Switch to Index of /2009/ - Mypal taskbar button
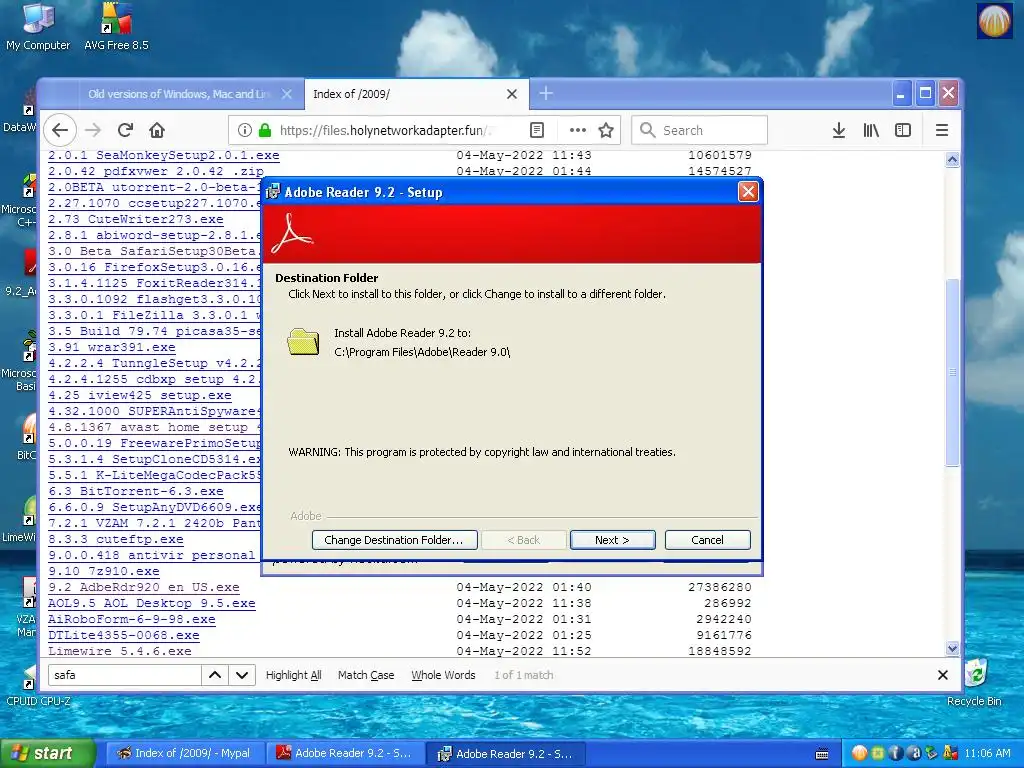This screenshot has height=768, width=1024. [x=185, y=753]
